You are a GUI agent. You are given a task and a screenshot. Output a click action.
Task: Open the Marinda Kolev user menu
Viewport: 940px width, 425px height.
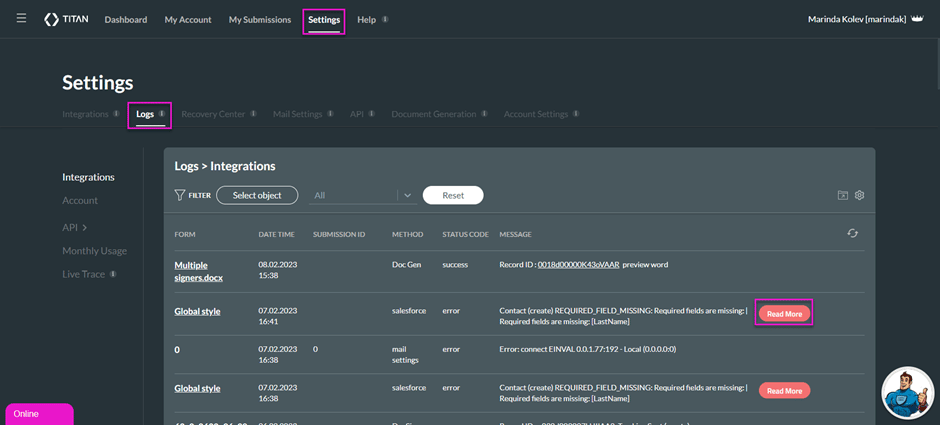pos(856,20)
